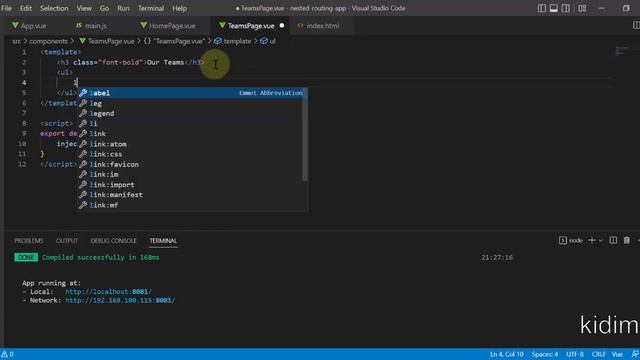Select the link:mf suggestion
640x360 pixels.
coord(190,205)
